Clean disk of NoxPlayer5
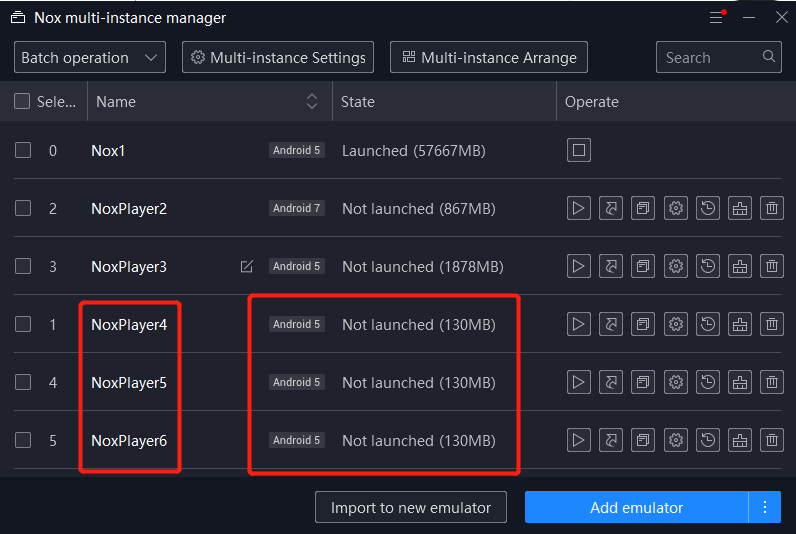 point(740,382)
